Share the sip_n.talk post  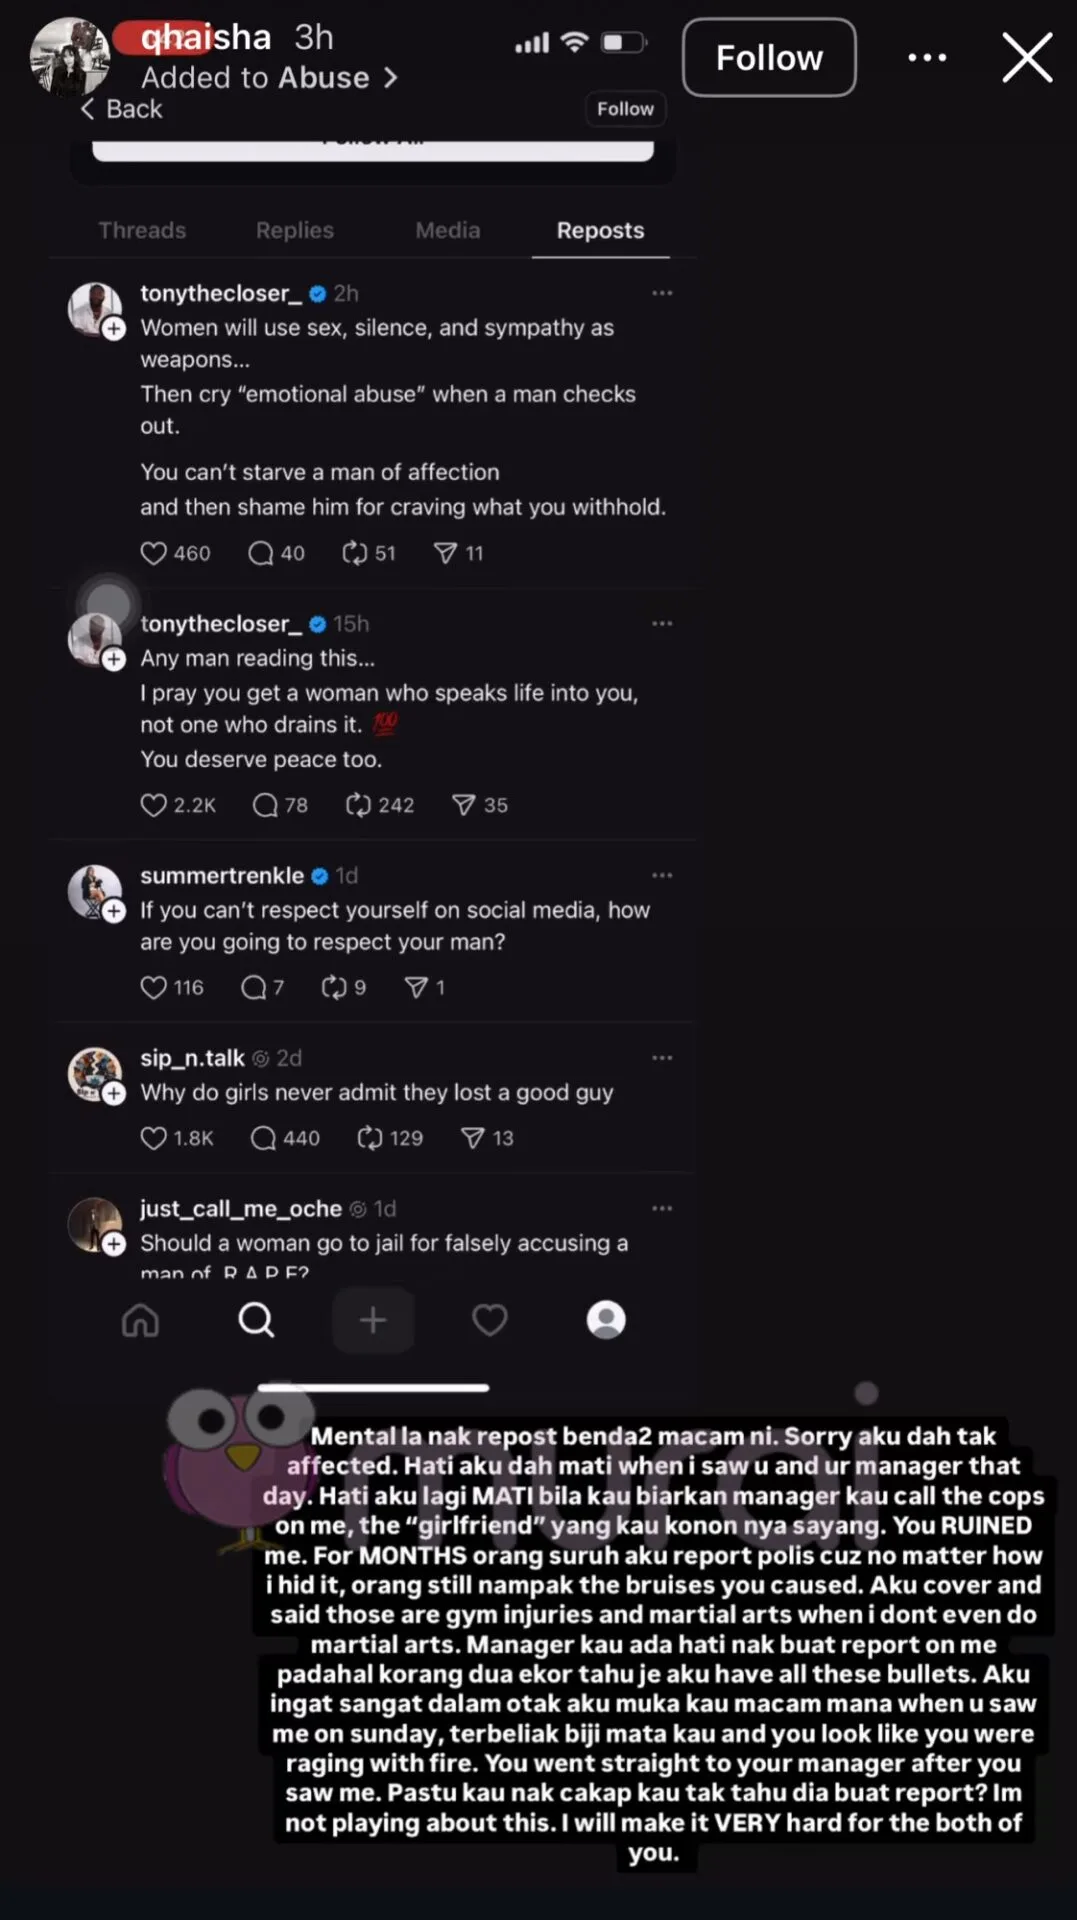click(x=472, y=1138)
